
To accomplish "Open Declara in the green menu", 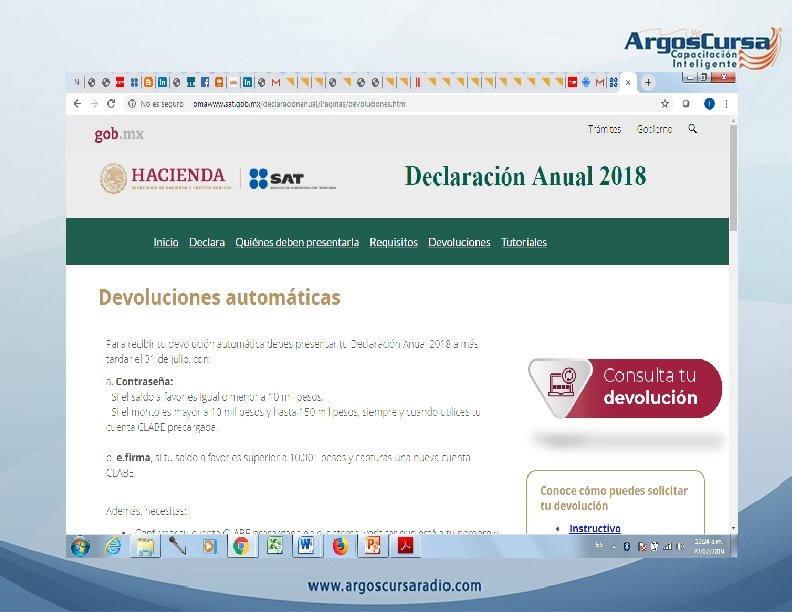I will (x=207, y=242).
